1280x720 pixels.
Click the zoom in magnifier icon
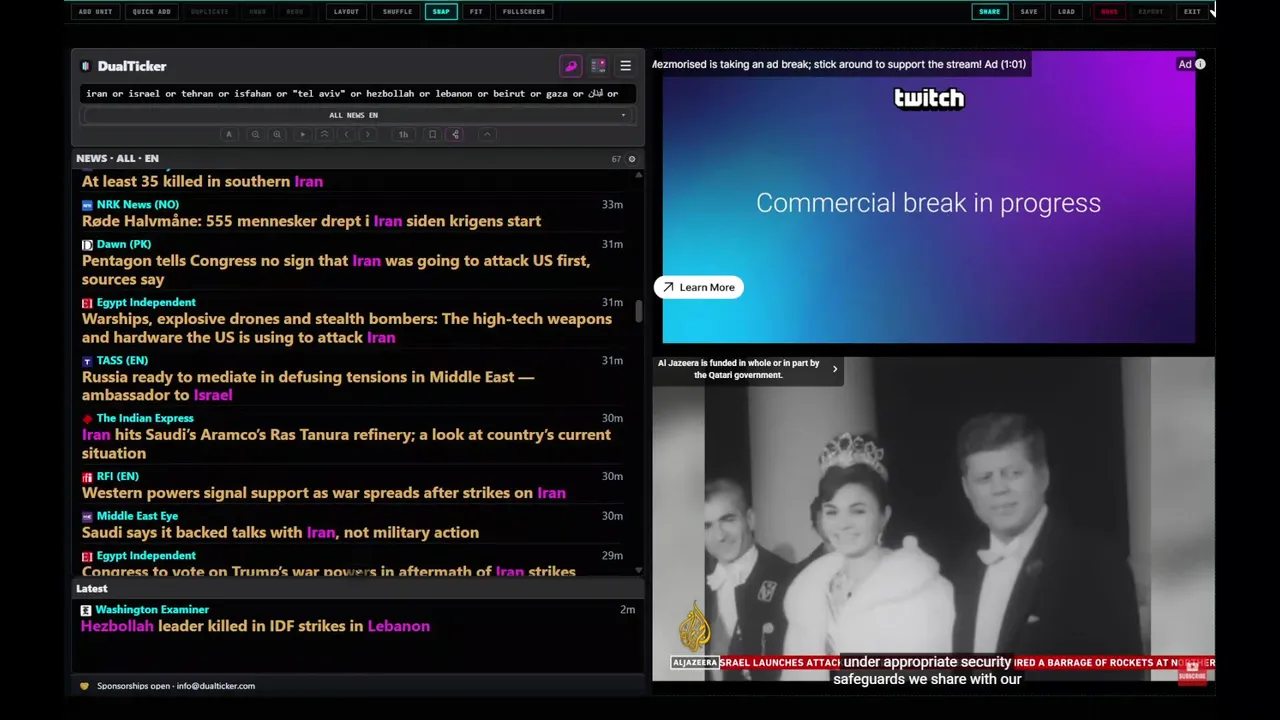(277, 134)
